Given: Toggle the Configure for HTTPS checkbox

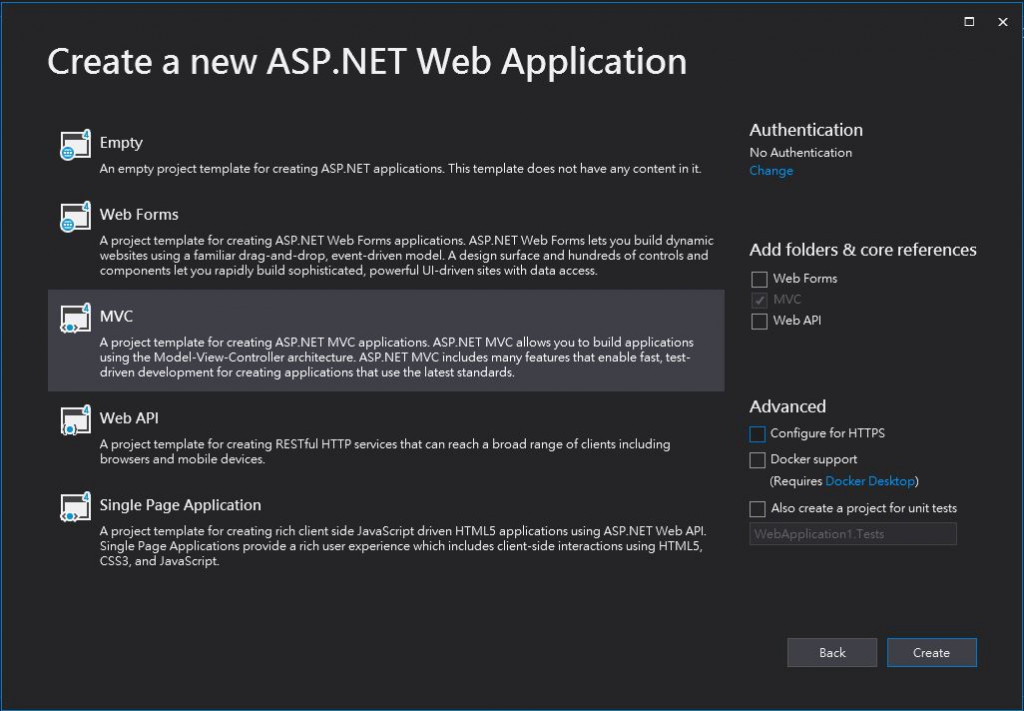Looking at the screenshot, I should coord(758,434).
